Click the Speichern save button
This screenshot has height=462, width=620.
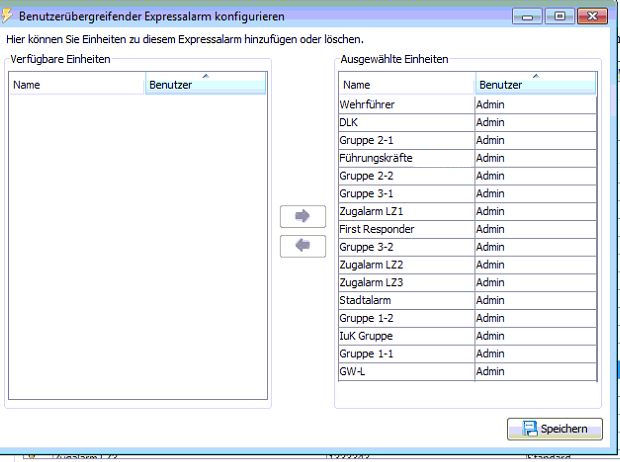point(555,428)
